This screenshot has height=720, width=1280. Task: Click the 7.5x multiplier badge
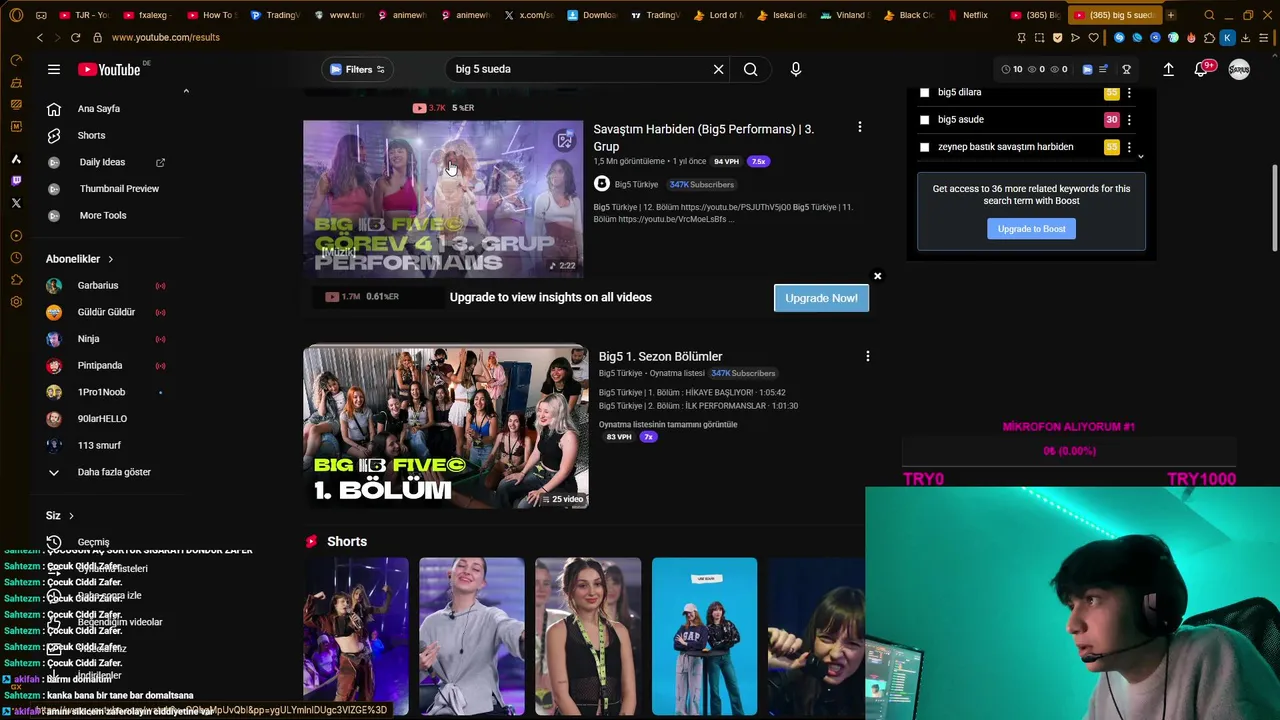[x=759, y=161]
